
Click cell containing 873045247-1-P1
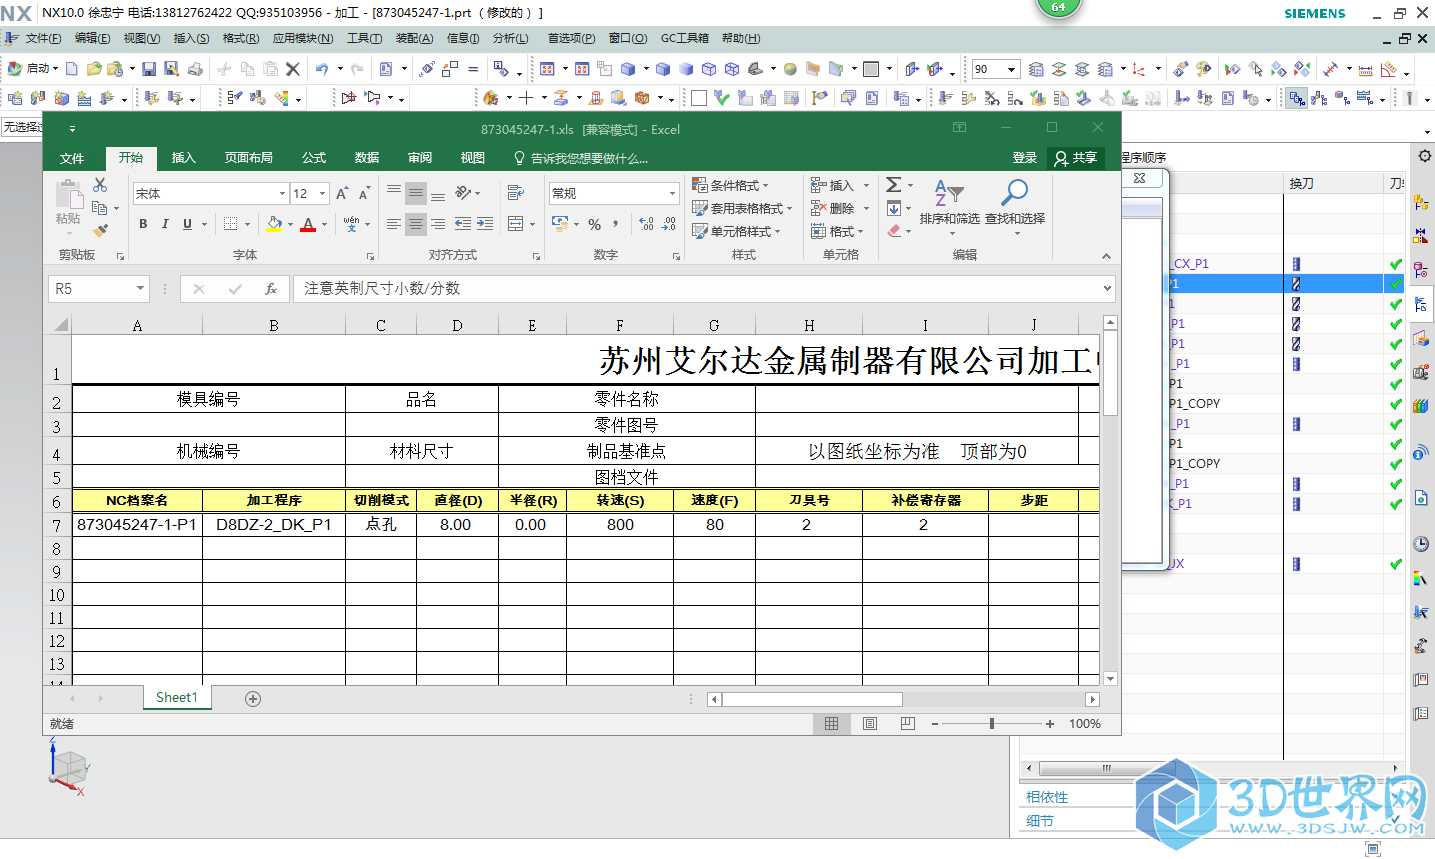137,525
